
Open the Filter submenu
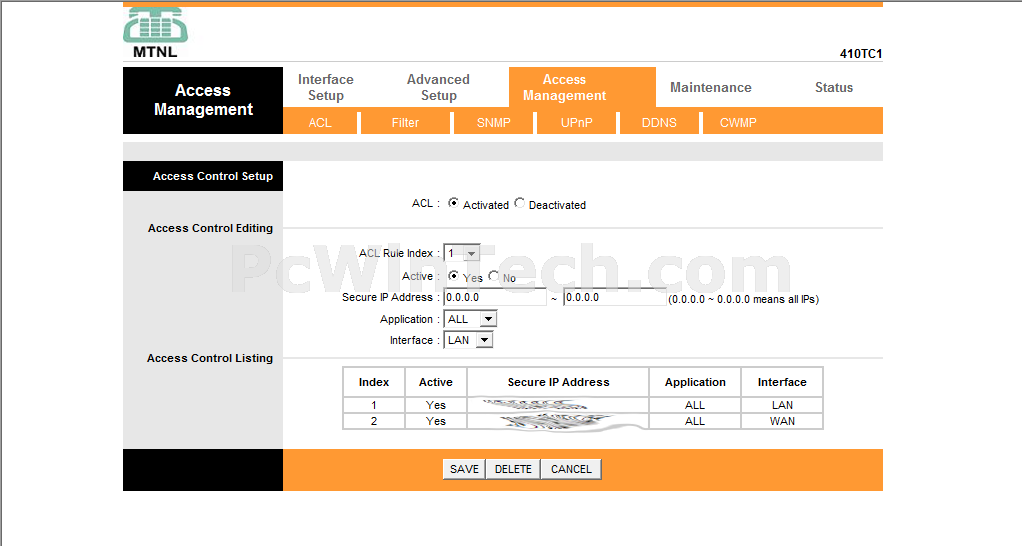point(405,122)
